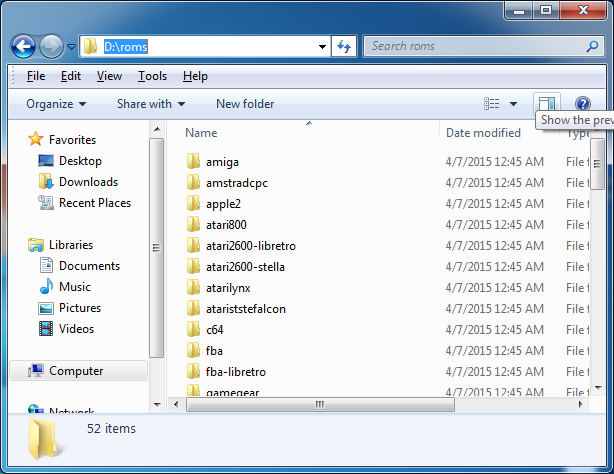Viewport: 614px width, 474px height.
Task: Click the Favorites star icon
Action: [36, 139]
